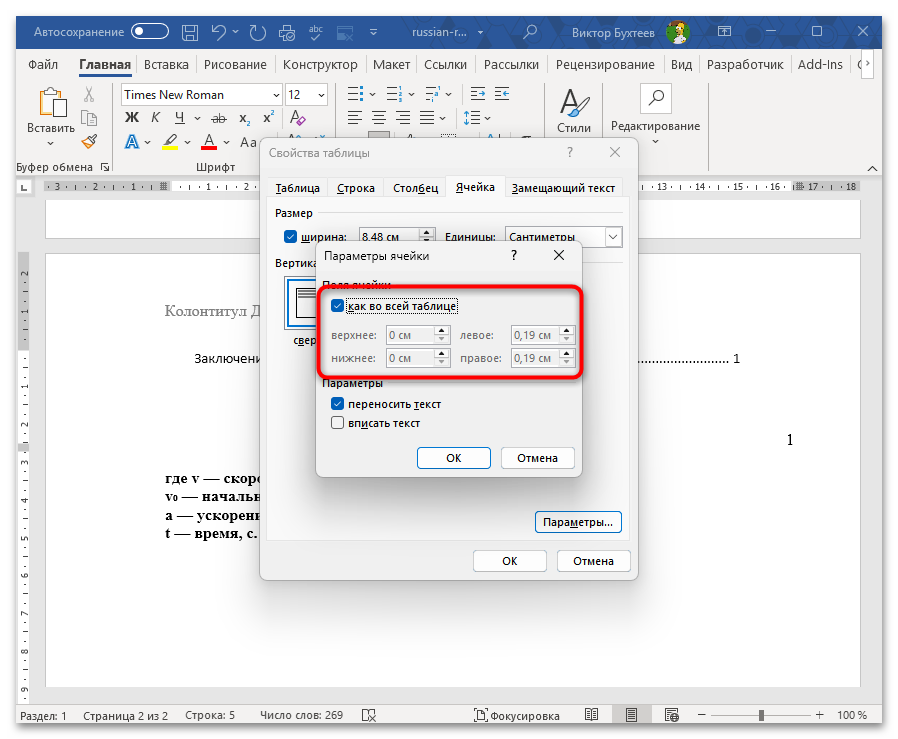Apply Italic (К) formatting
This screenshot has height=739, width=898.
pyautogui.click(x=156, y=118)
